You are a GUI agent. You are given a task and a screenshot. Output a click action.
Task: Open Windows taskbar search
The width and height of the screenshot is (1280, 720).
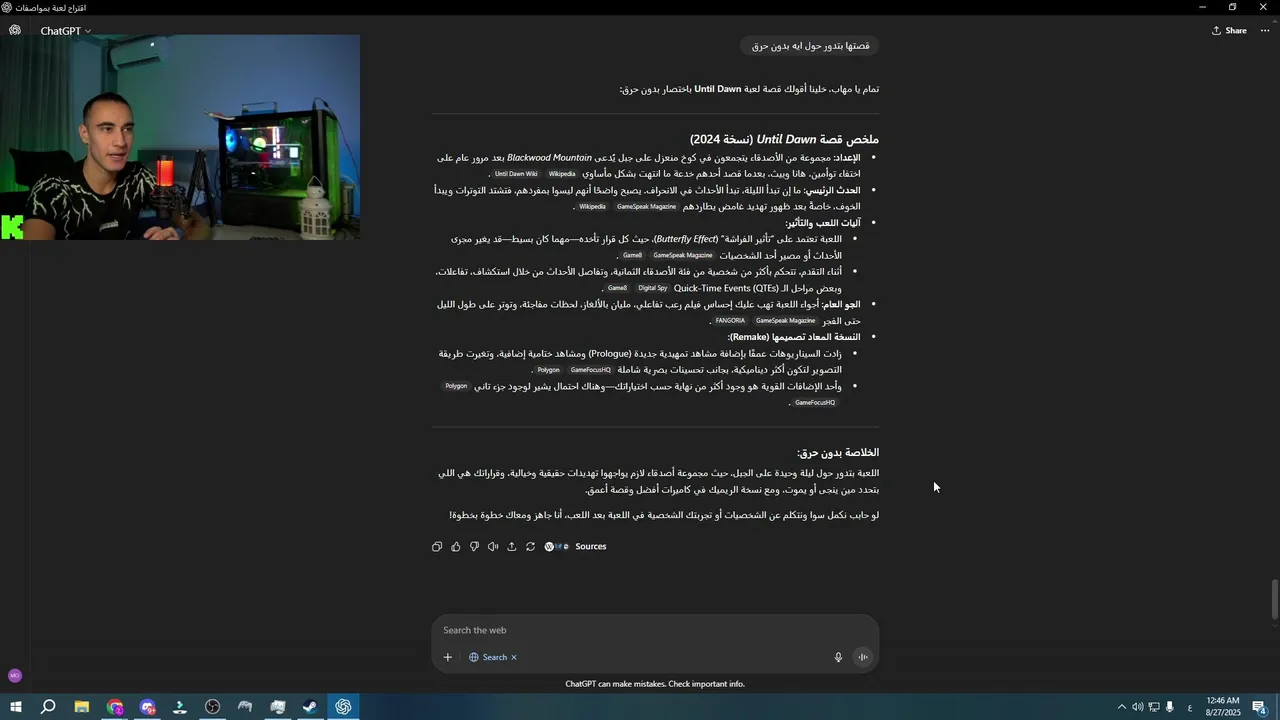[48, 707]
